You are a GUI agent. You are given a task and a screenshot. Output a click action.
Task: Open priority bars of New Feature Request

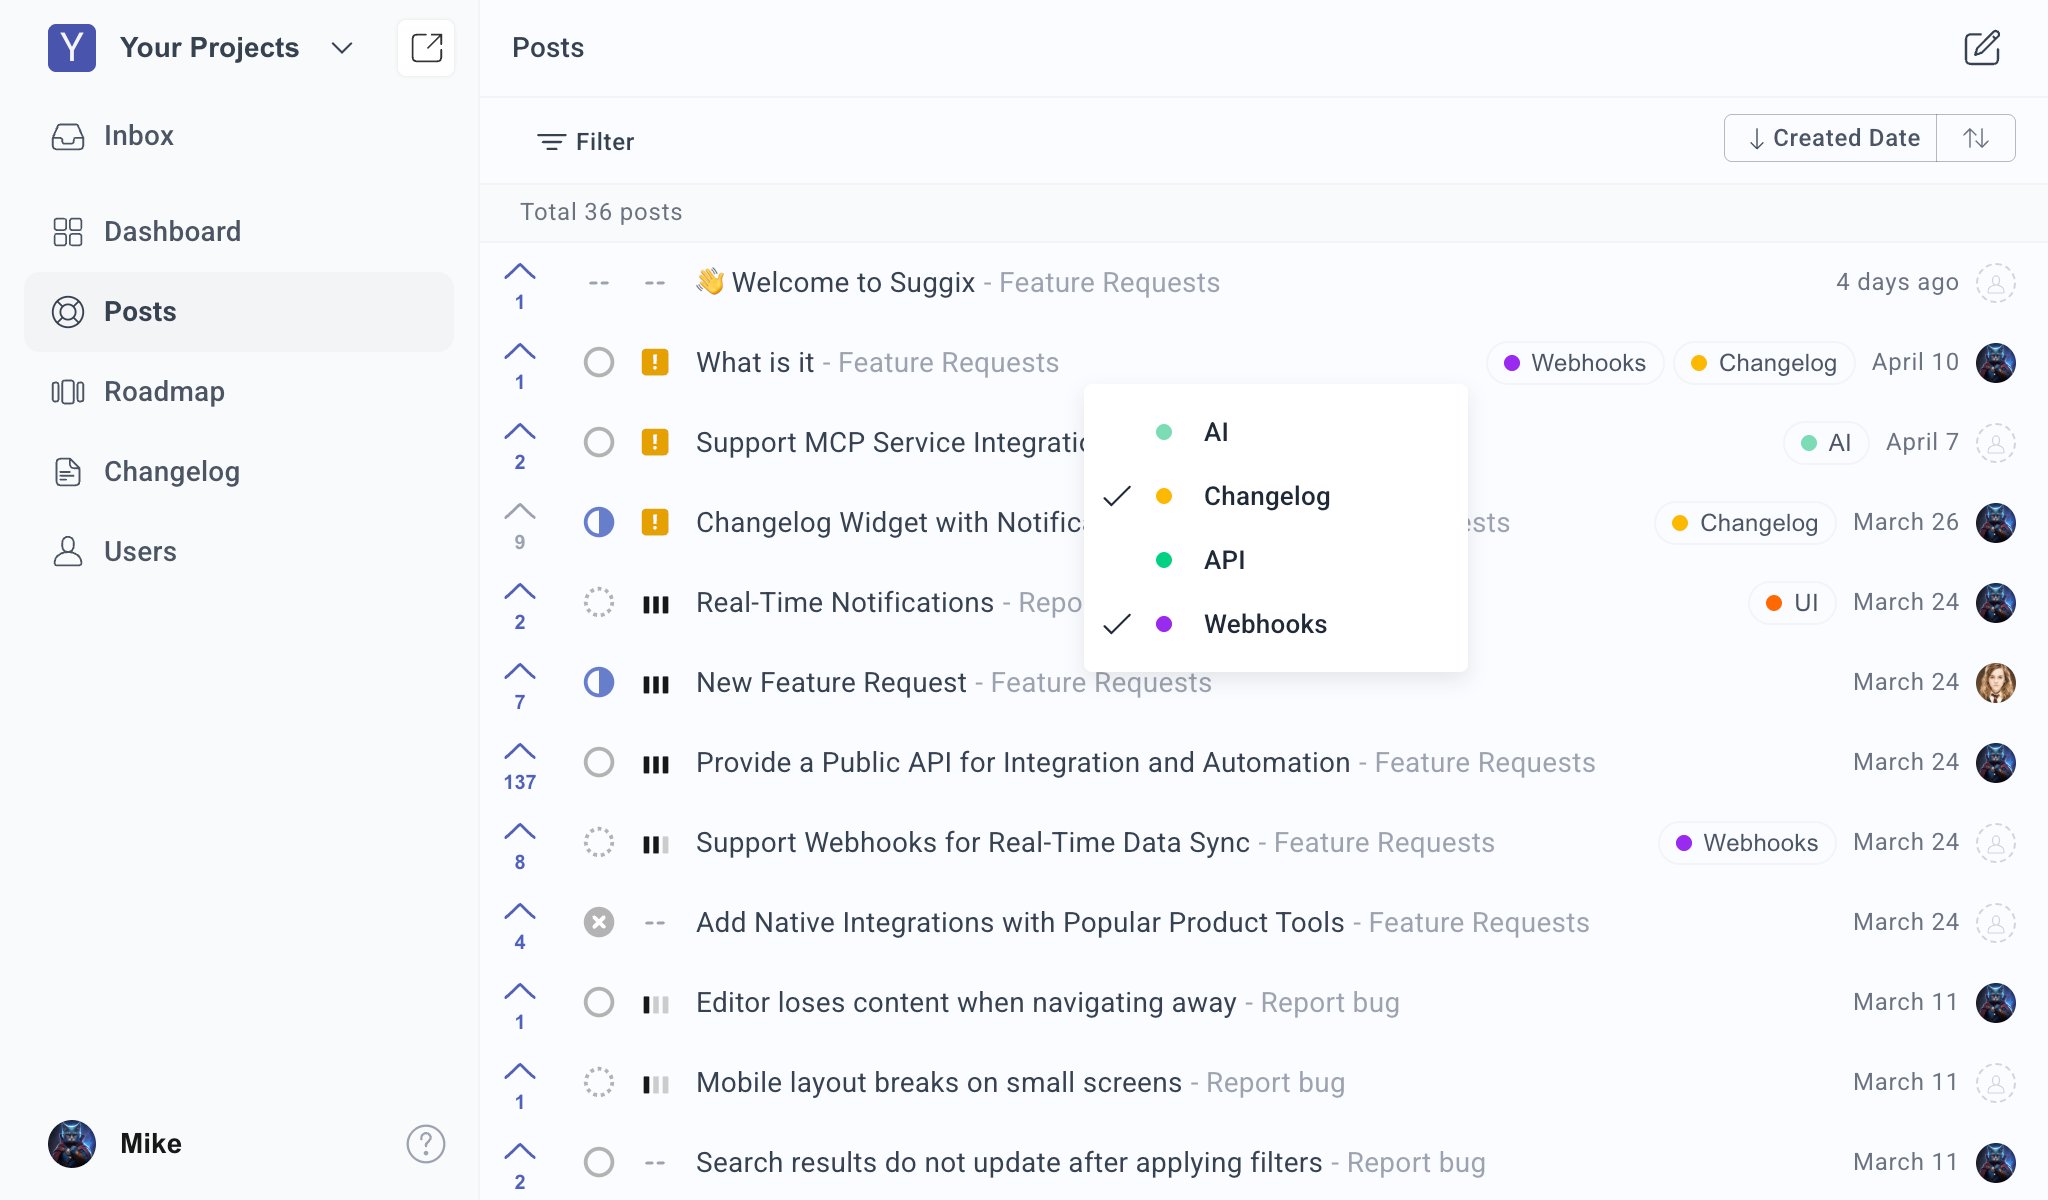(x=655, y=684)
